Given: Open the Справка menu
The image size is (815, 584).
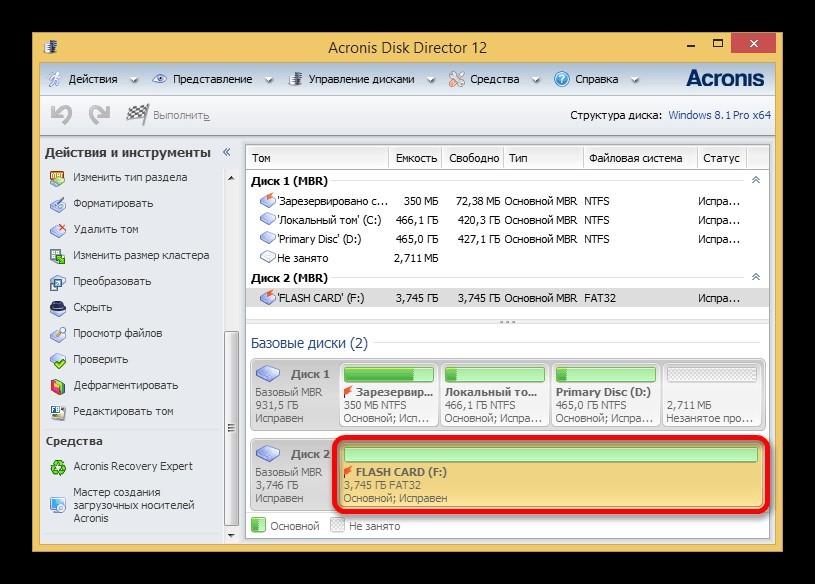Looking at the screenshot, I should pos(596,79).
